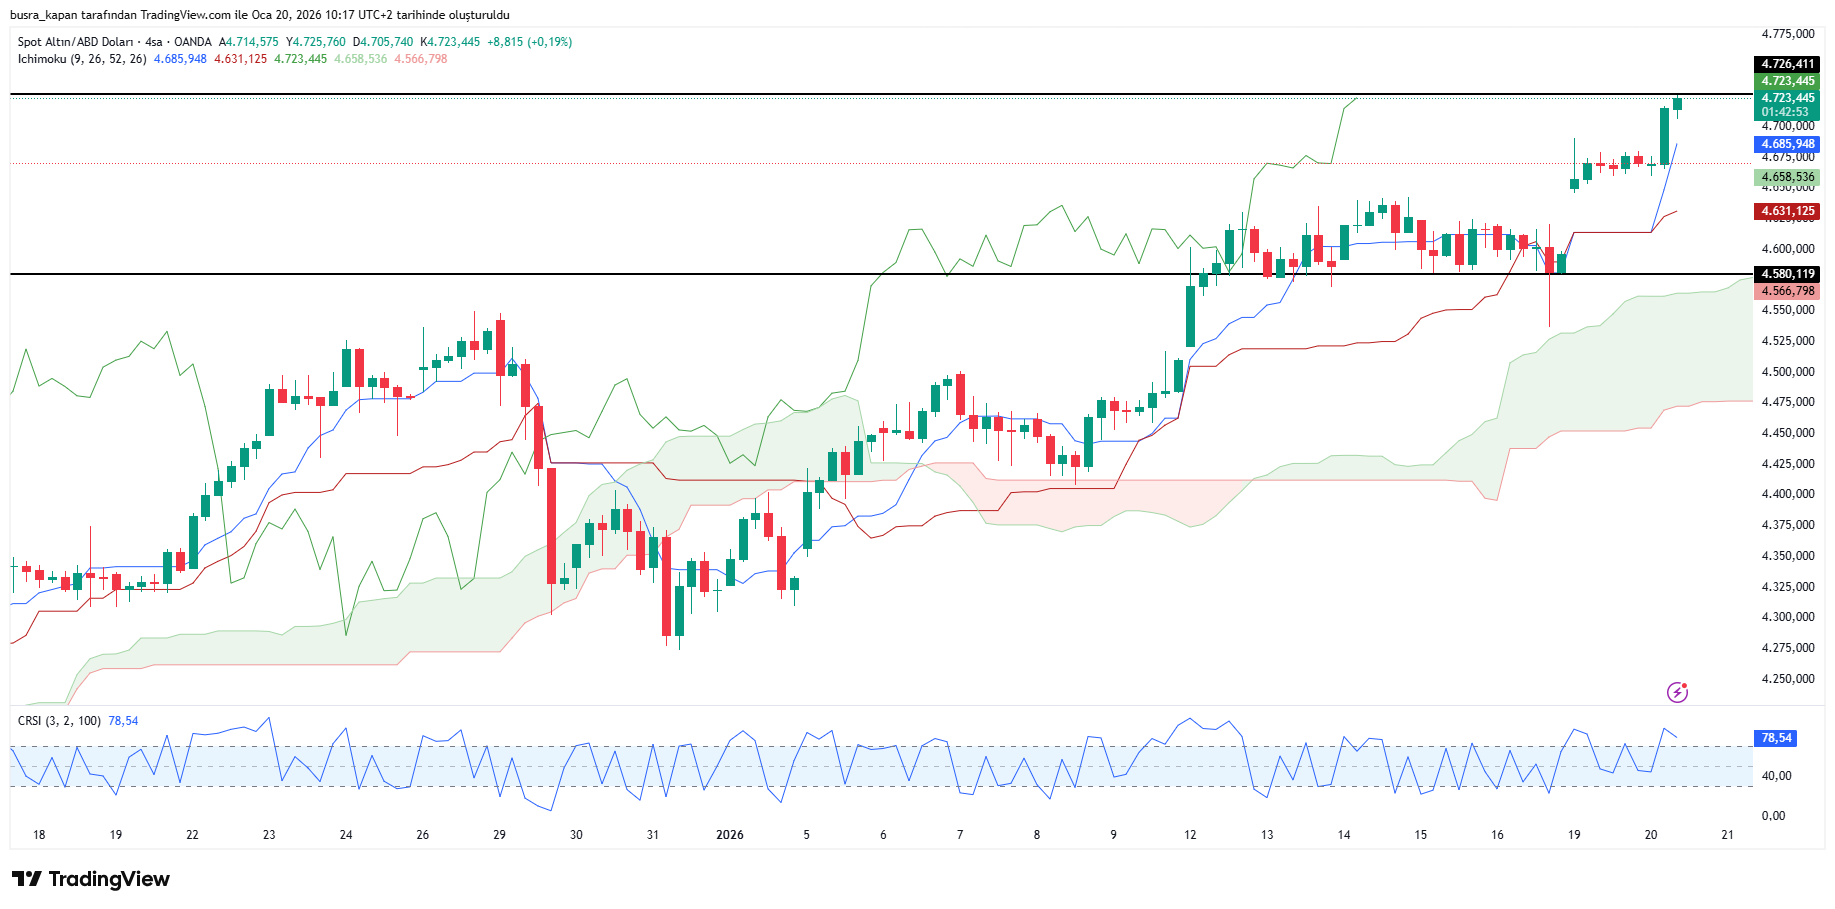Click the TradingView logo icon
The height and width of the screenshot is (909, 1835).
[27, 879]
